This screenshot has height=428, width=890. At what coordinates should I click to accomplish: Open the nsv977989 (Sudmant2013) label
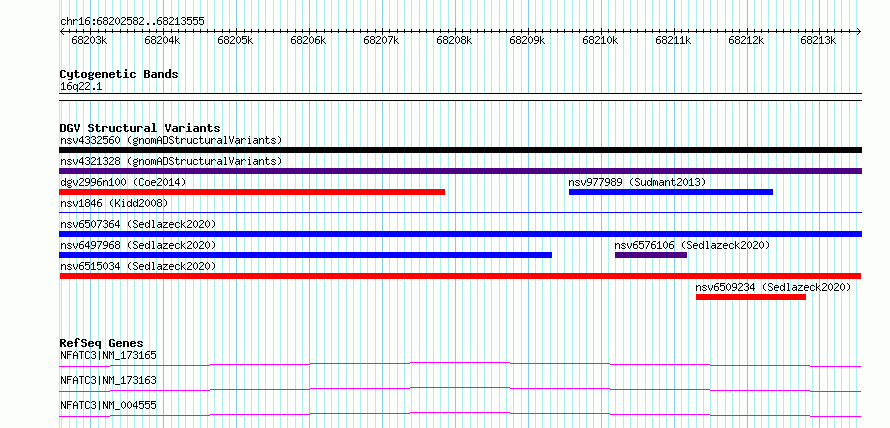pos(637,182)
